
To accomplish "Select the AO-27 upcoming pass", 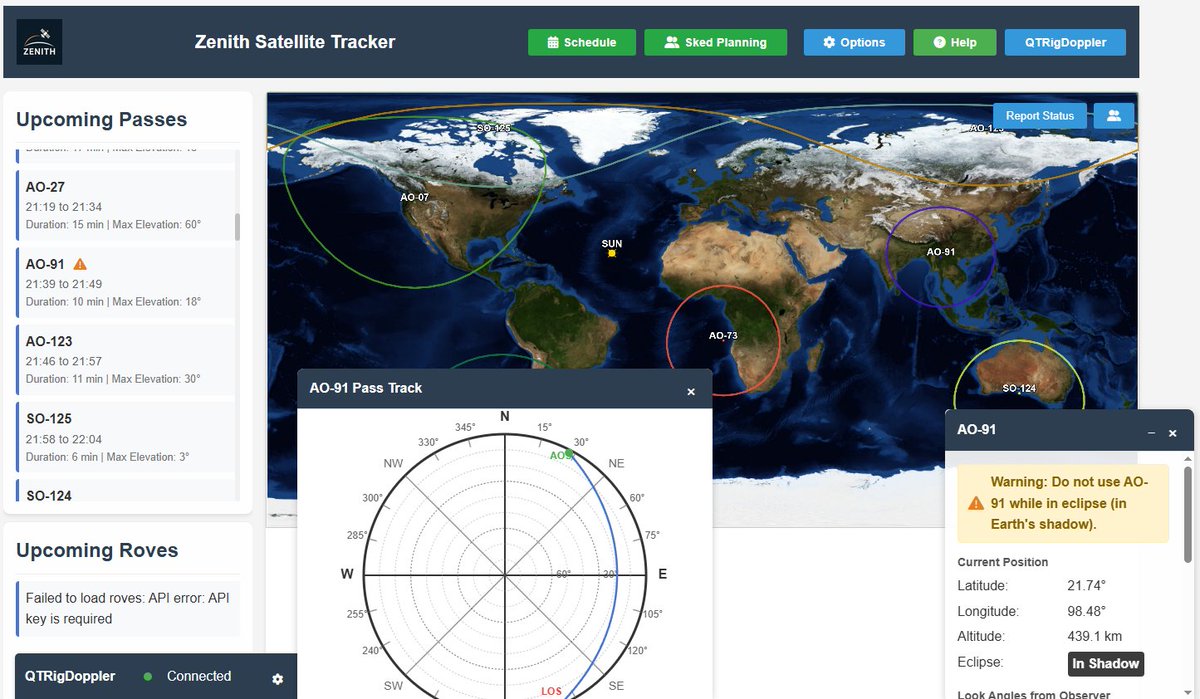I will 126,205.
